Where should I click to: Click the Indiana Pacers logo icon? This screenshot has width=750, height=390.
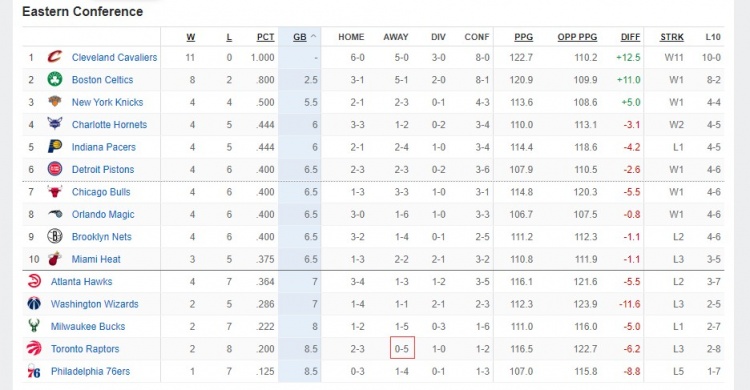click(55, 146)
